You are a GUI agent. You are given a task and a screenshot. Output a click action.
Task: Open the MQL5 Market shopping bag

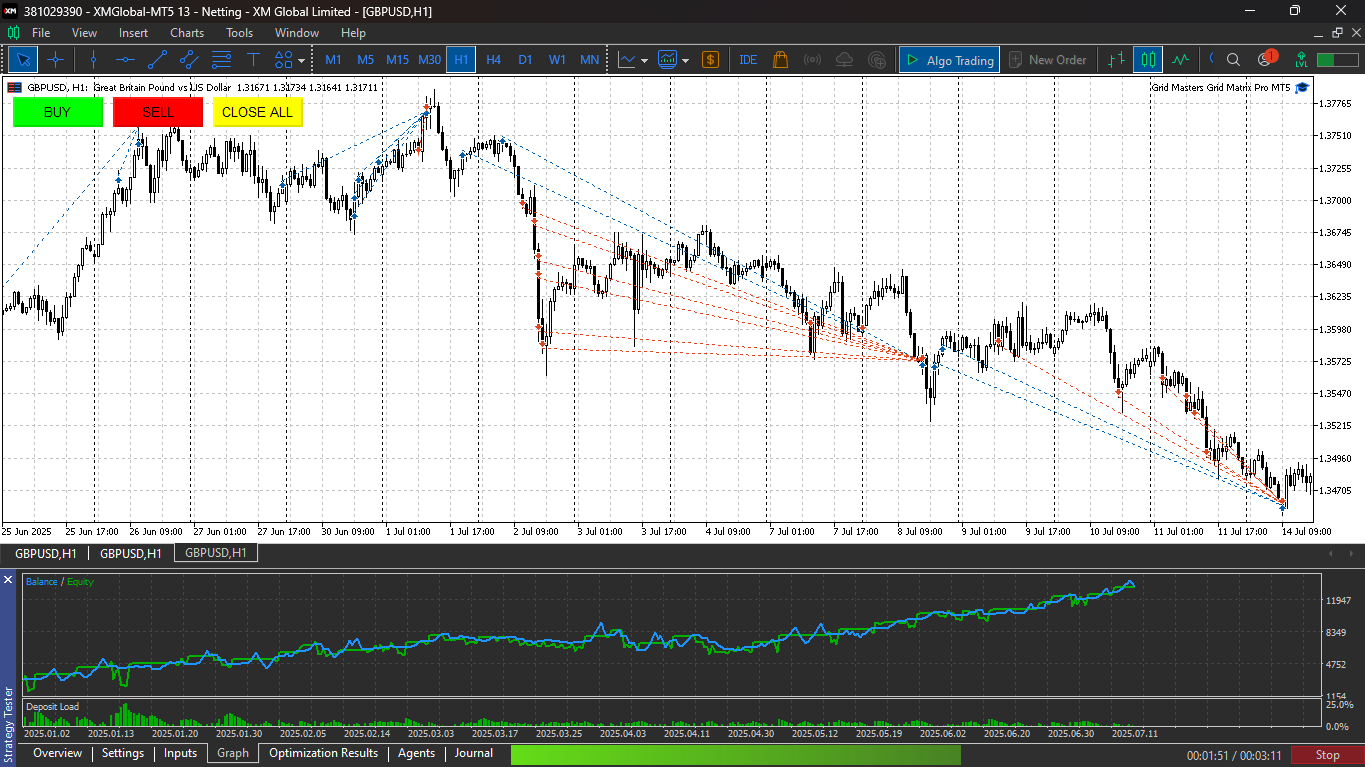coord(780,60)
